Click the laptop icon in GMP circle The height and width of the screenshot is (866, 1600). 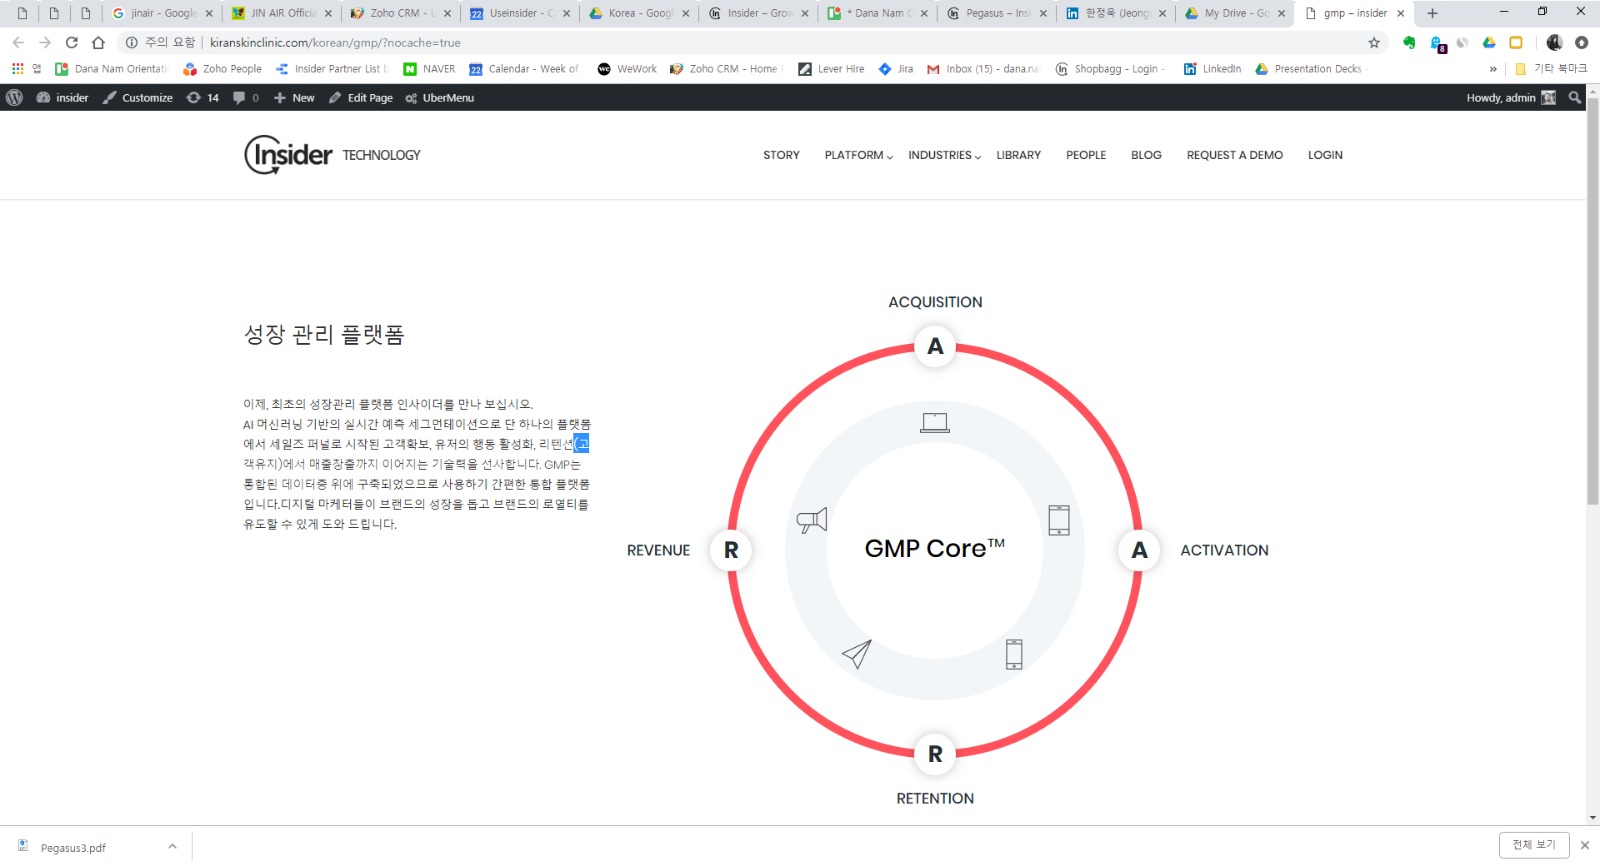935,422
